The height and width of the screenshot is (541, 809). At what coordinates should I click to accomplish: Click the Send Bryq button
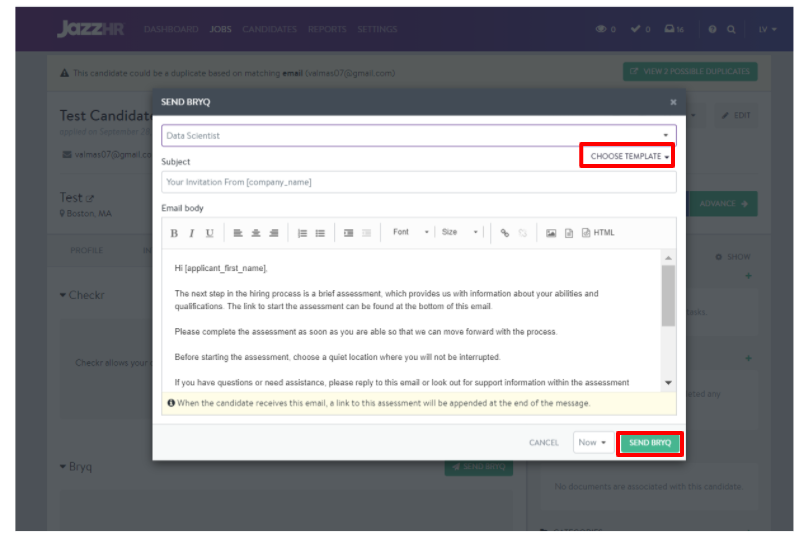pos(650,442)
